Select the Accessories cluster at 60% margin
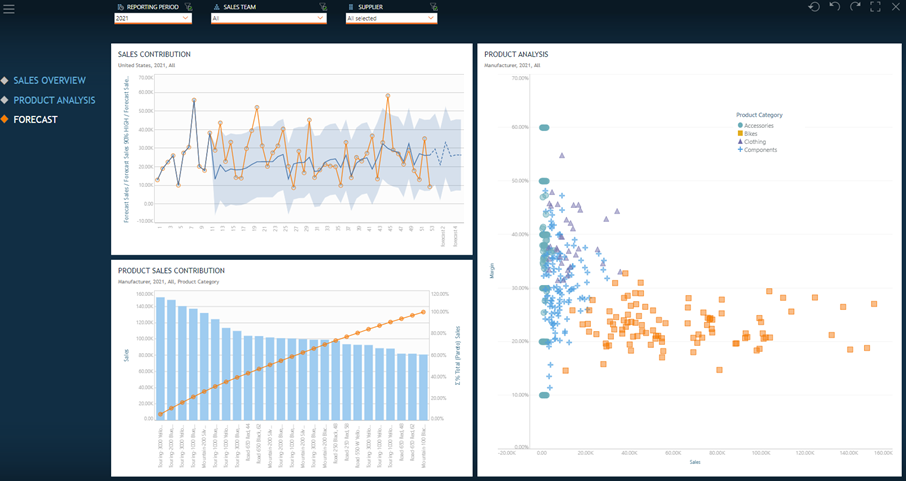Screen dimensions: 906x481 pos(544,128)
